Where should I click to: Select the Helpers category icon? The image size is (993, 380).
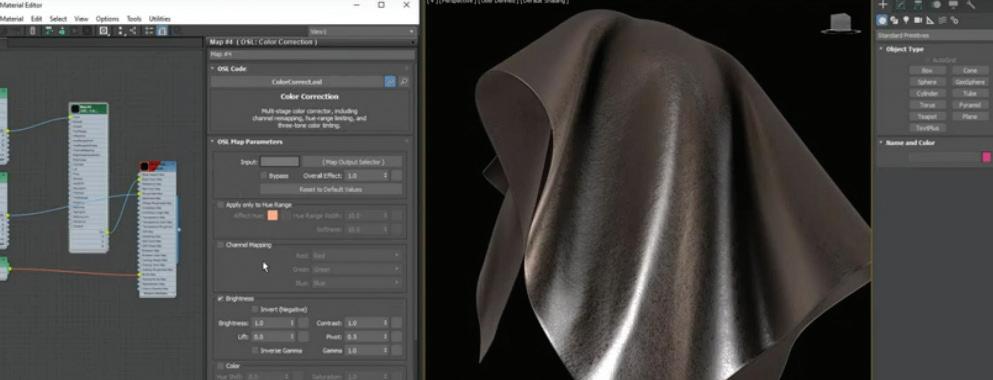click(930, 20)
